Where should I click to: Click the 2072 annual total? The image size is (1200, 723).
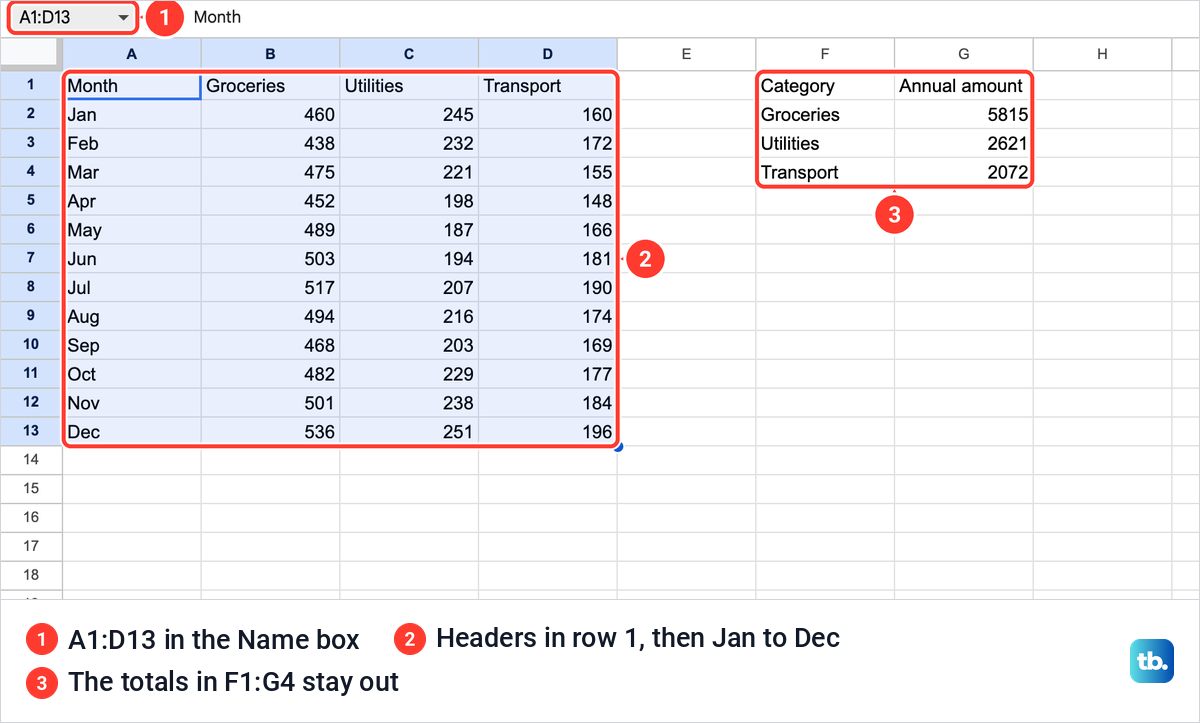[x=964, y=173]
